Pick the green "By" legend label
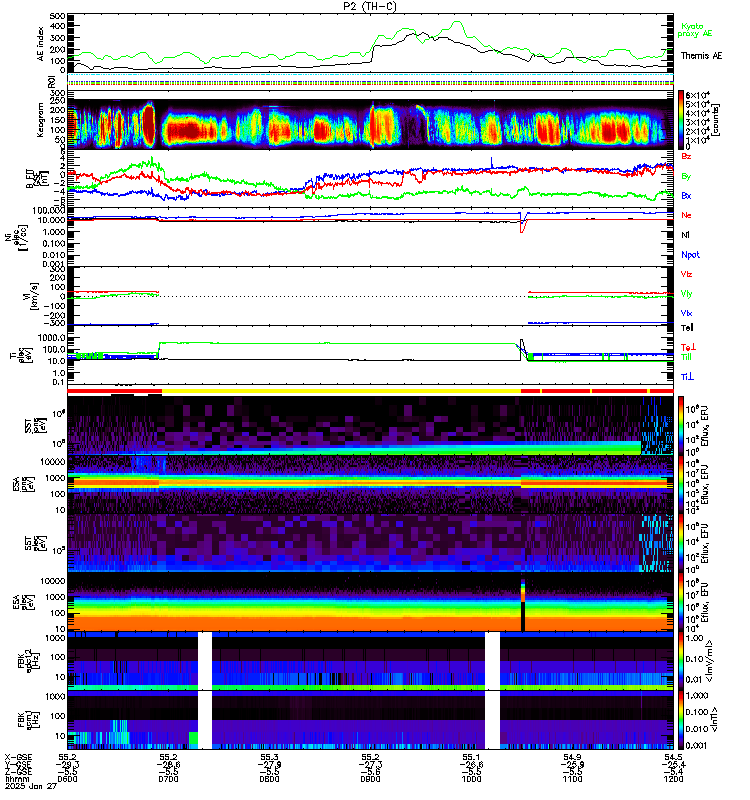The image size is (750, 800). (x=686, y=176)
